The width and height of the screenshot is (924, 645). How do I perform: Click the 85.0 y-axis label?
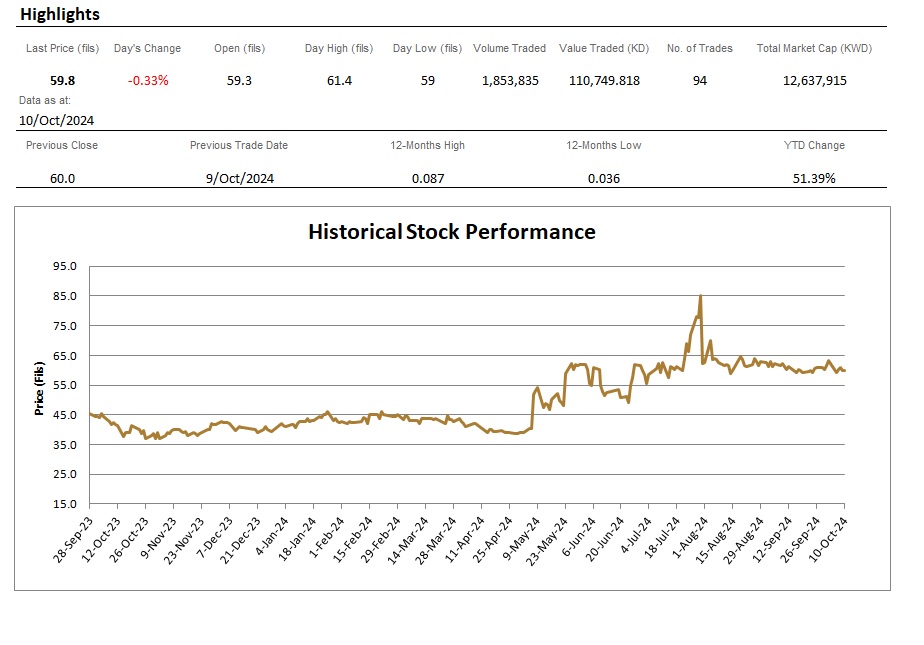(x=65, y=296)
